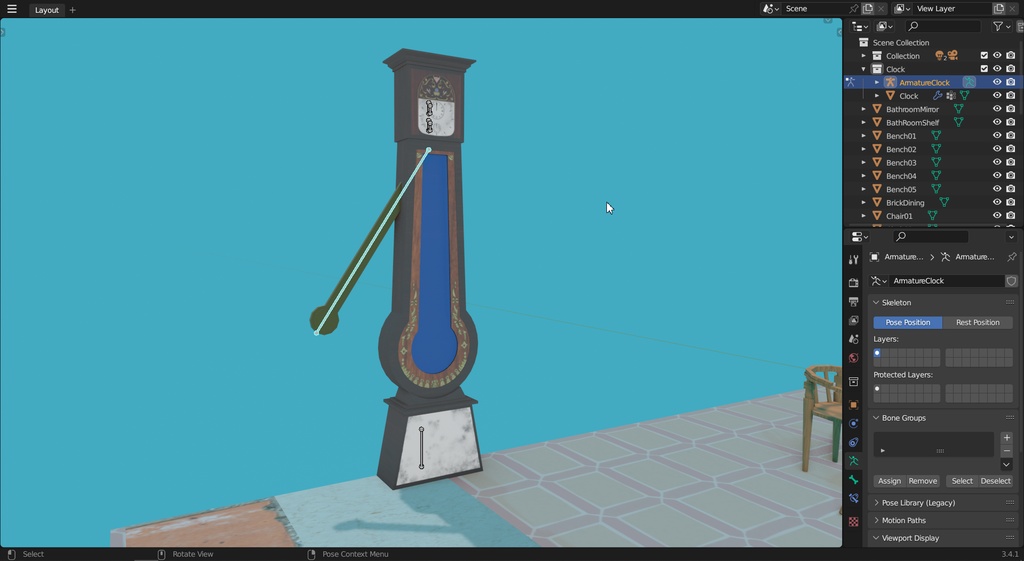This screenshot has width=1024, height=561.
Task: Open the Armature data properties tab
Action: (853, 461)
